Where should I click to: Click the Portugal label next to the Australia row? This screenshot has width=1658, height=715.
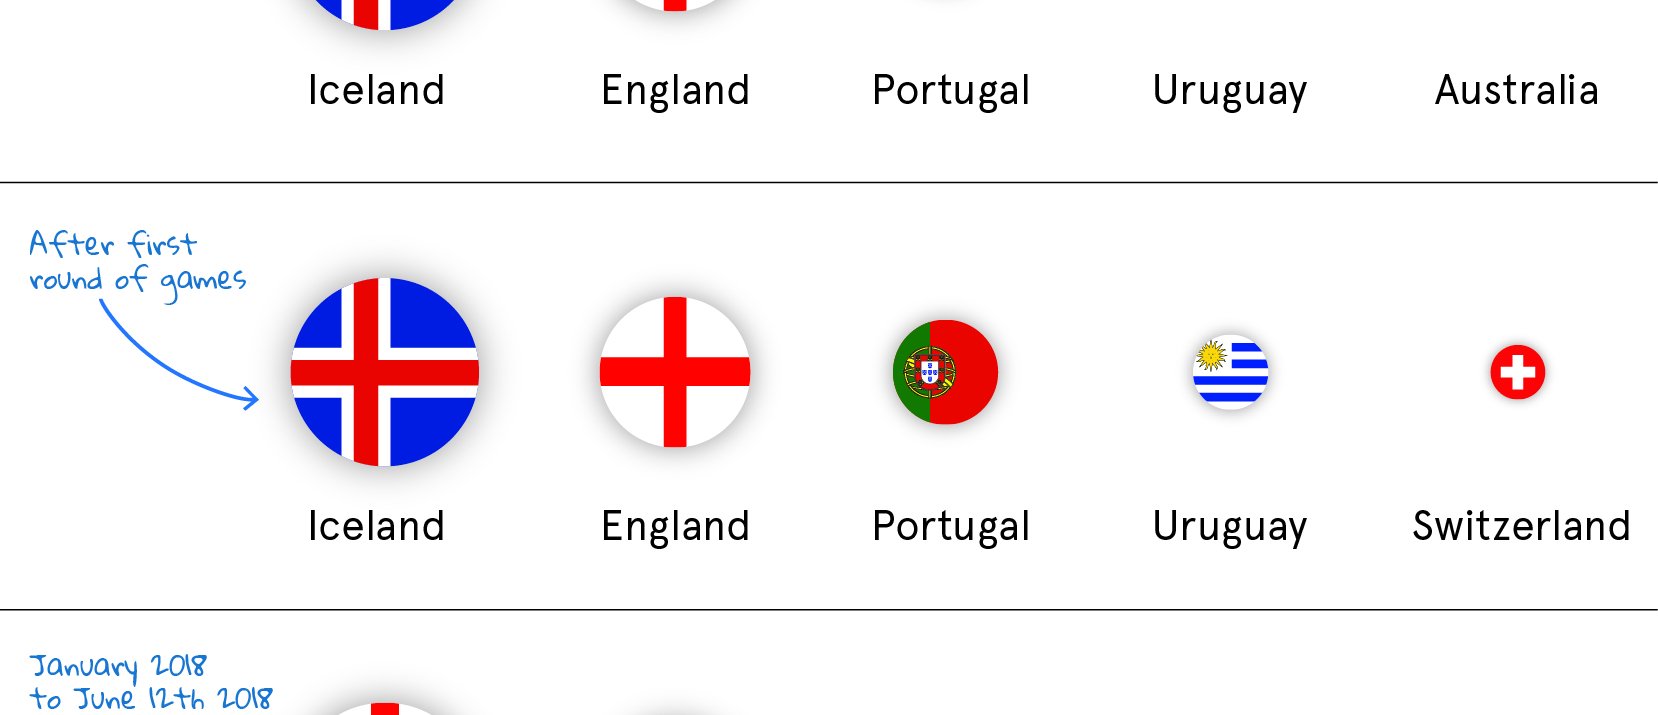tap(950, 90)
